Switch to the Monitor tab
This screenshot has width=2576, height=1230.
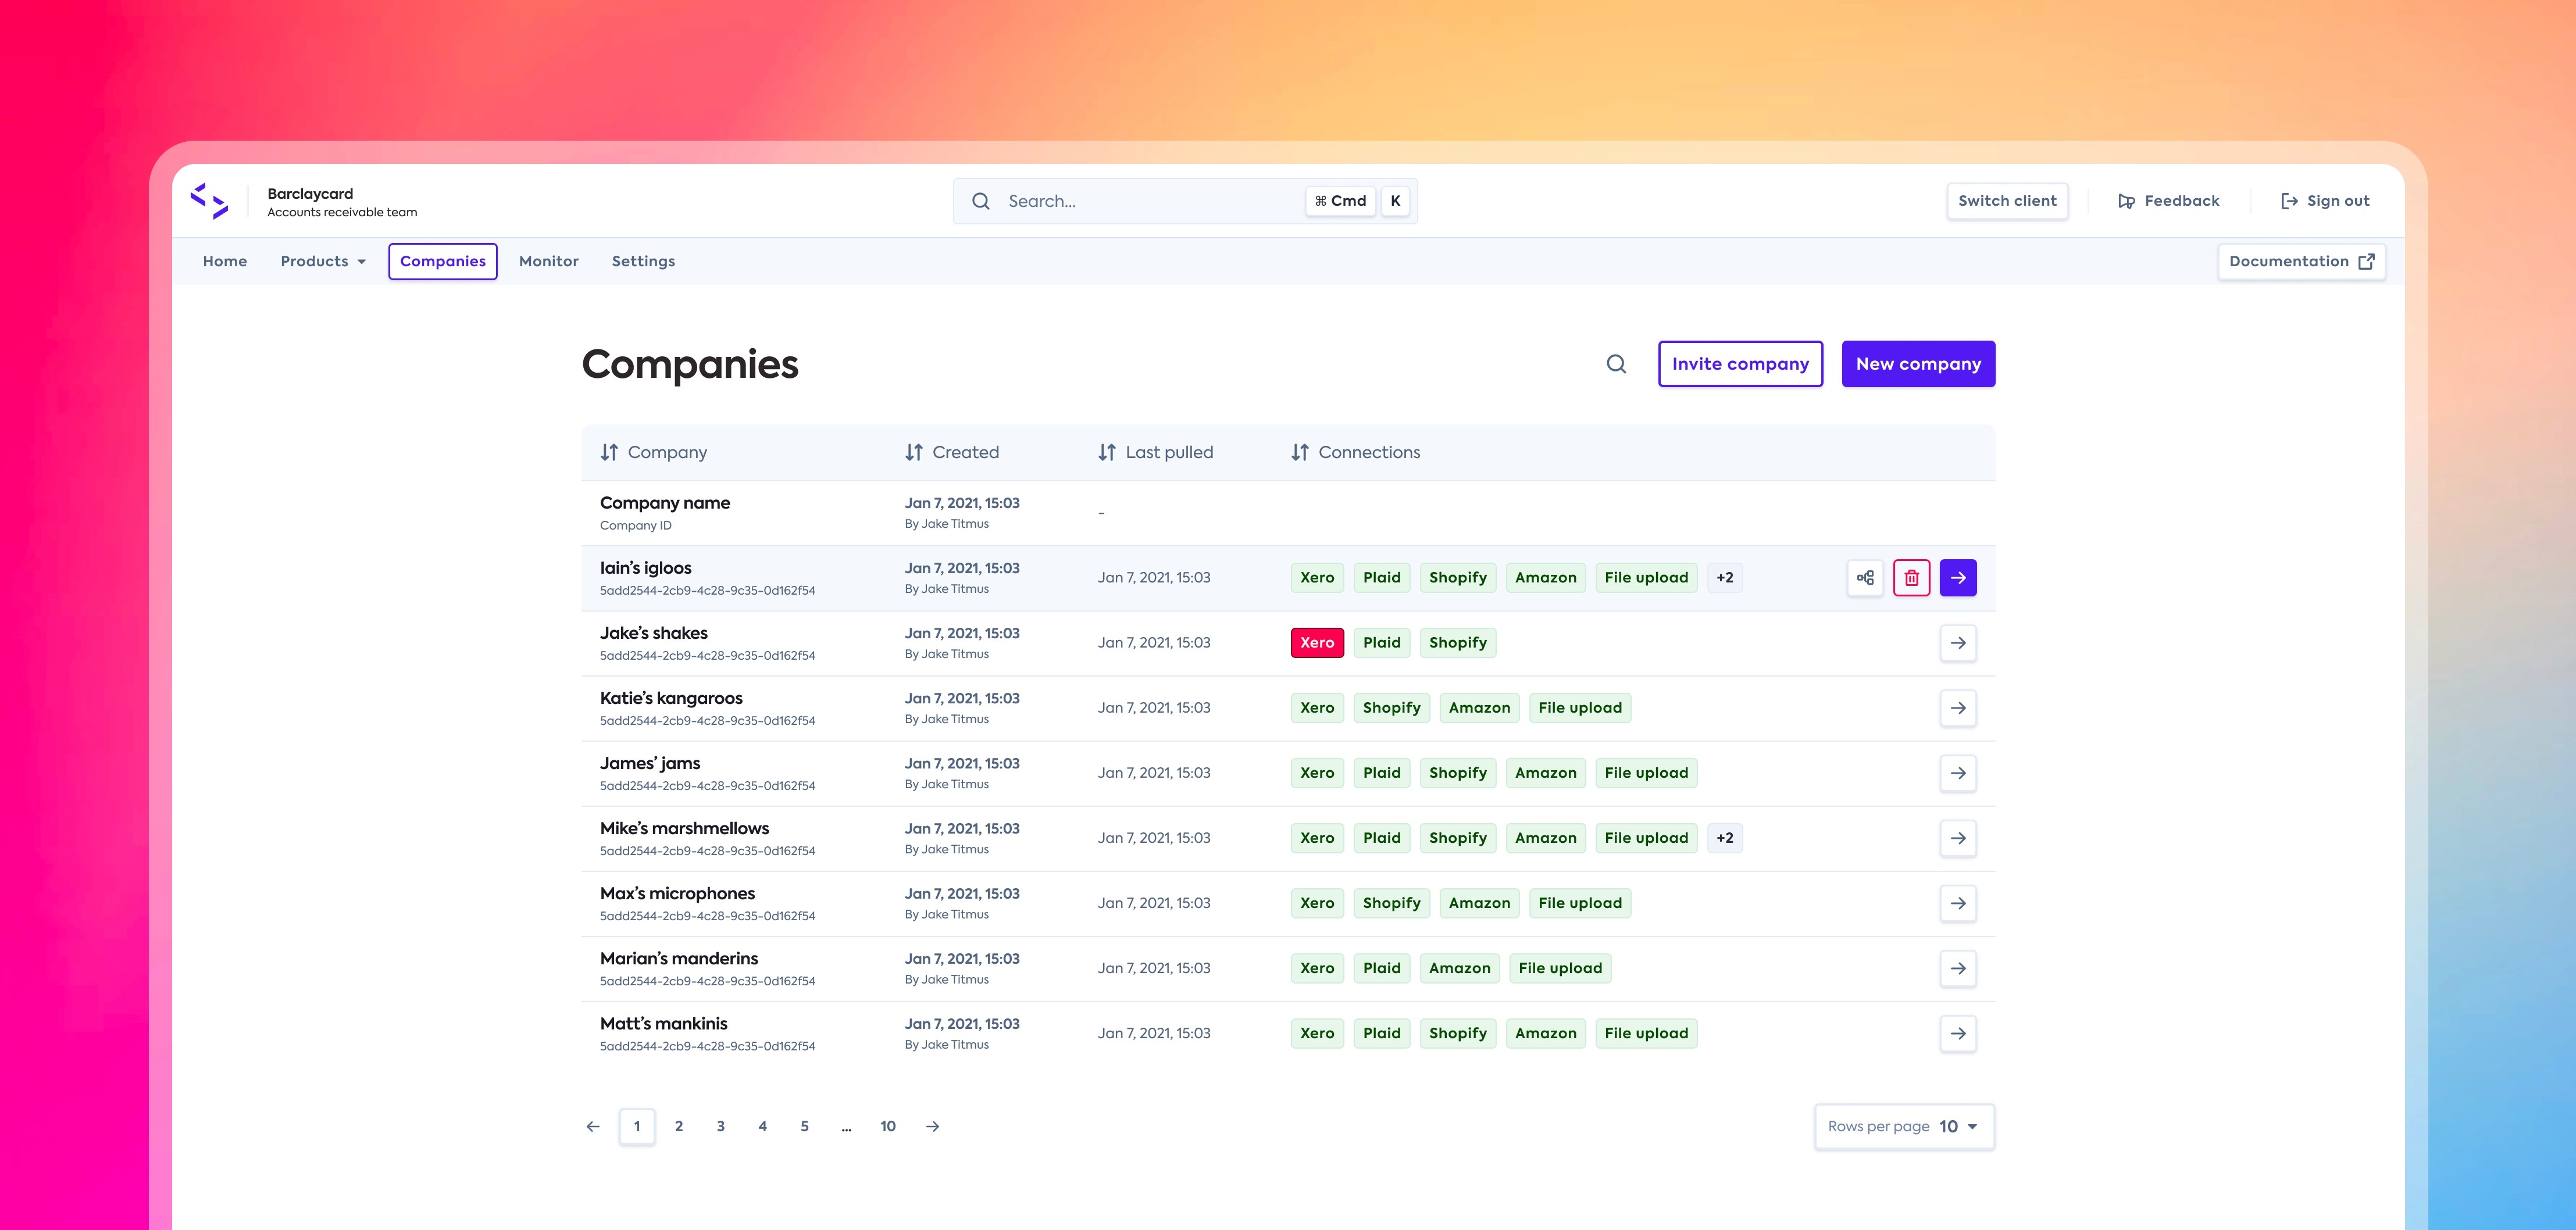[x=548, y=261]
